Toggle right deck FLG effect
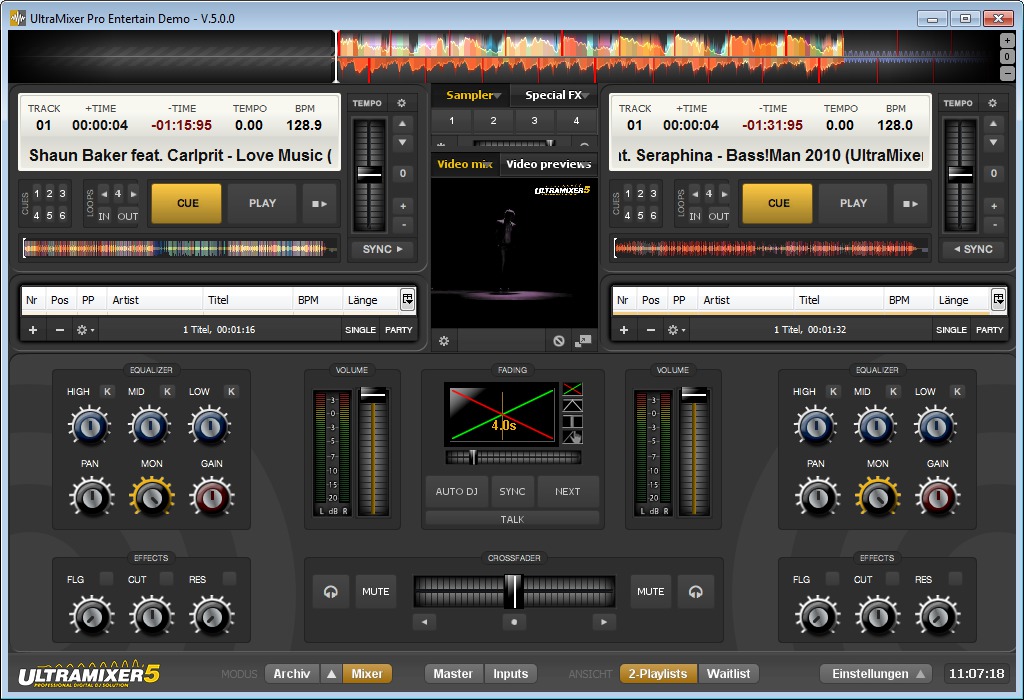The image size is (1024, 700). (x=832, y=579)
